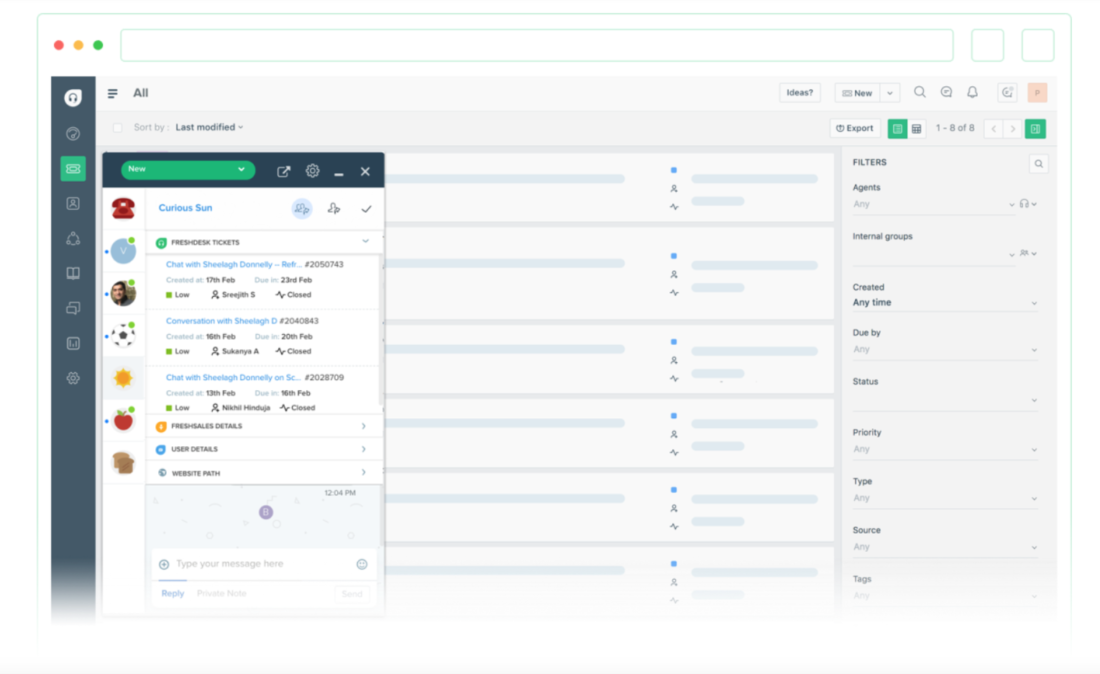Pop out the chat conversation window
The width and height of the screenshot is (1100, 674).
(x=283, y=170)
